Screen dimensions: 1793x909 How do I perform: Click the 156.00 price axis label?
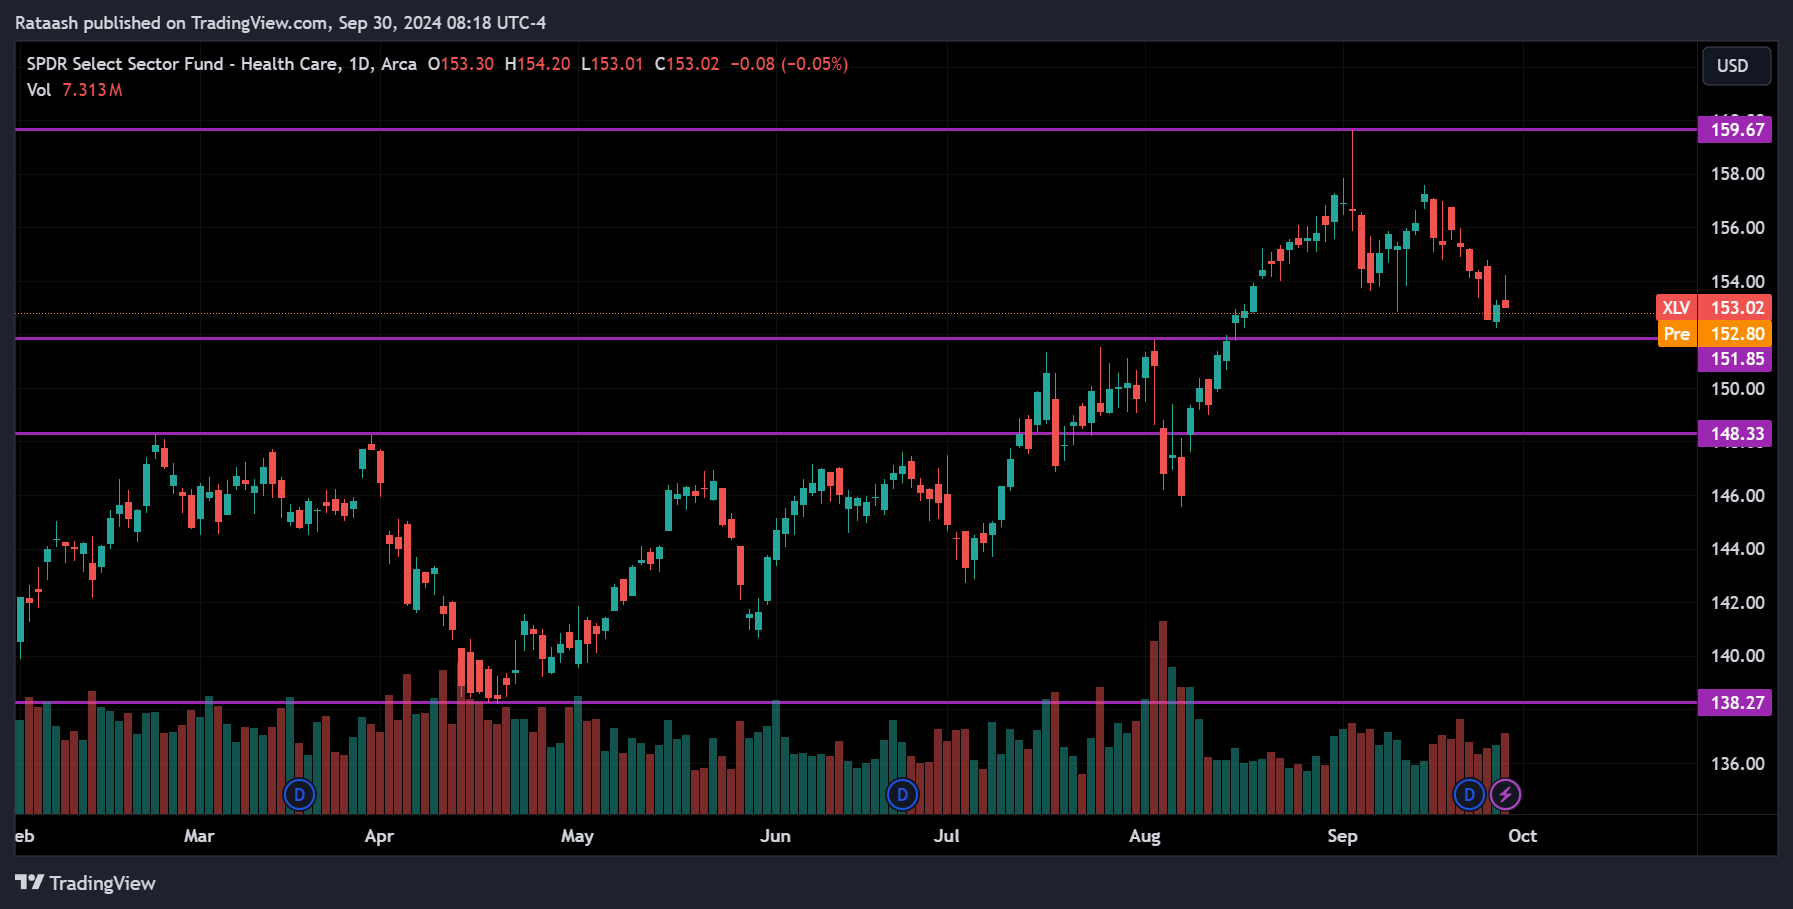1738,228
